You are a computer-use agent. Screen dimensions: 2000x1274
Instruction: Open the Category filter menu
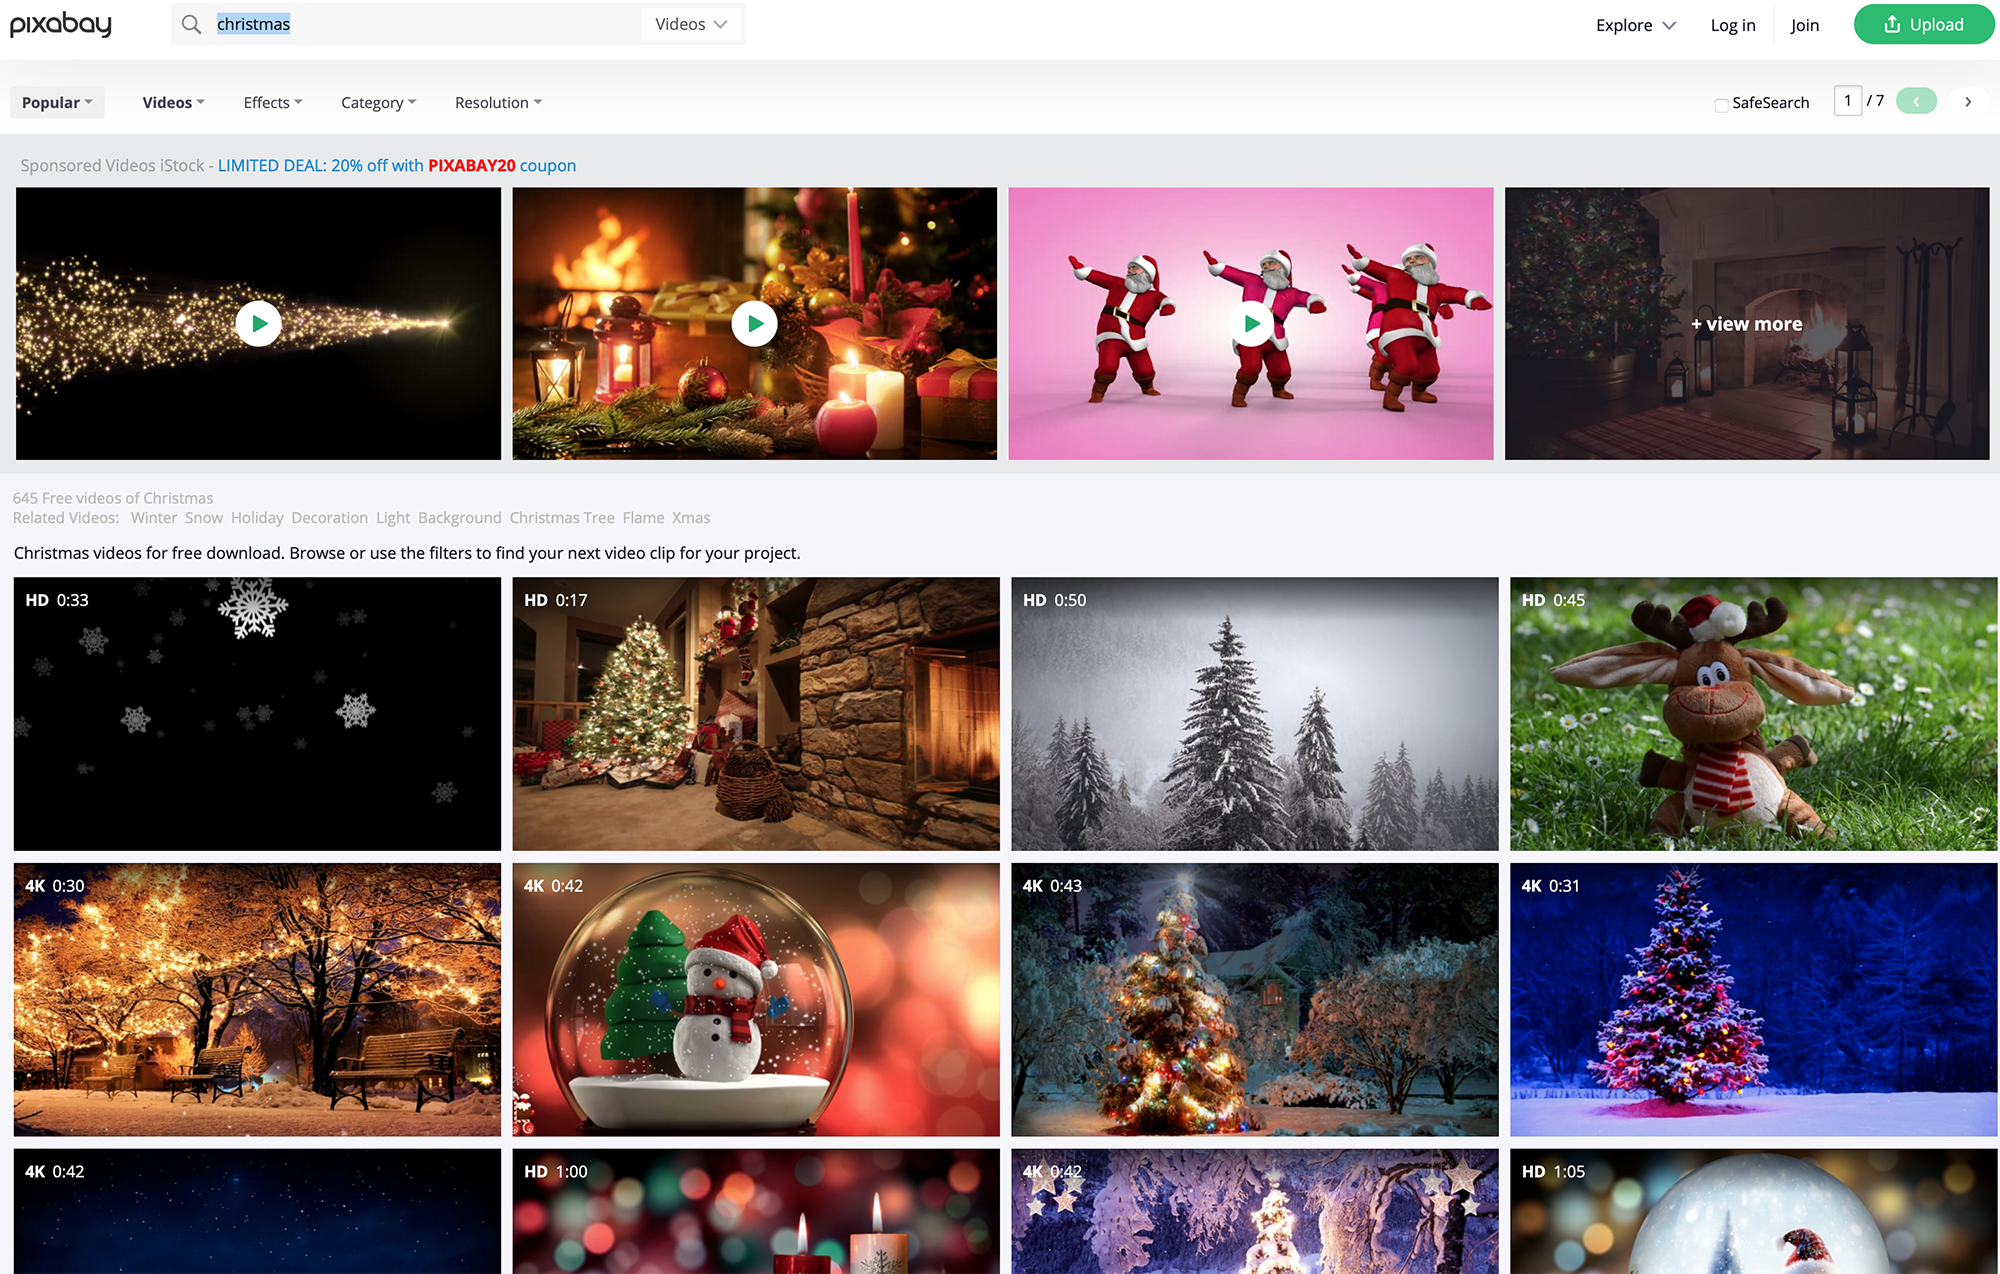click(378, 102)
